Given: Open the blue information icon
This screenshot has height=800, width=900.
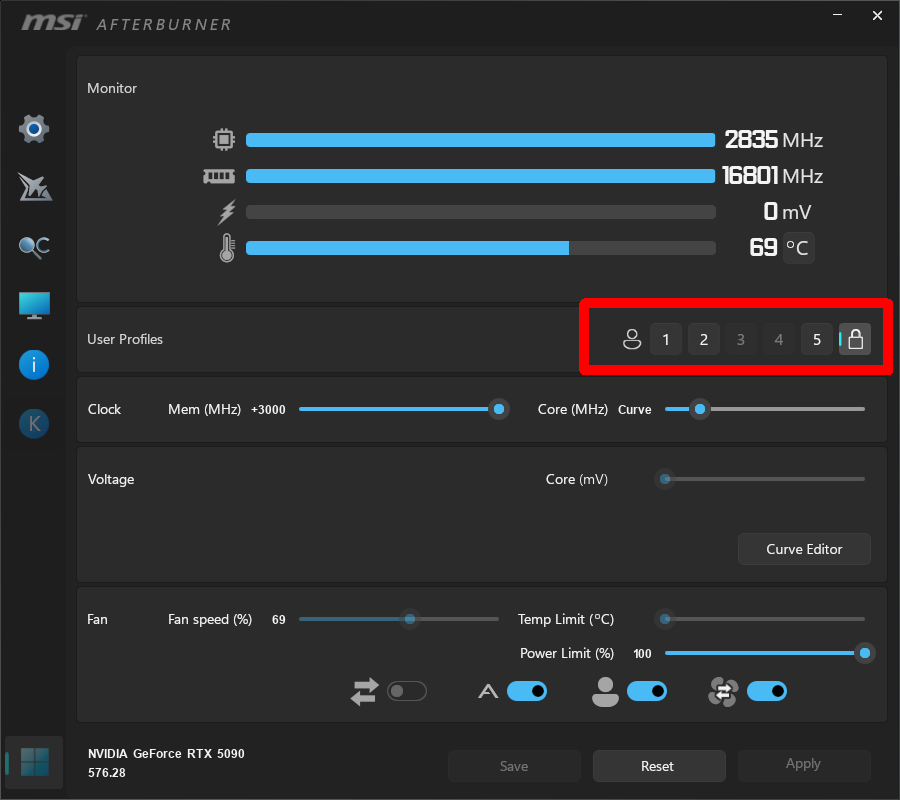Looking at the screenshot, I should click(34, 365).
